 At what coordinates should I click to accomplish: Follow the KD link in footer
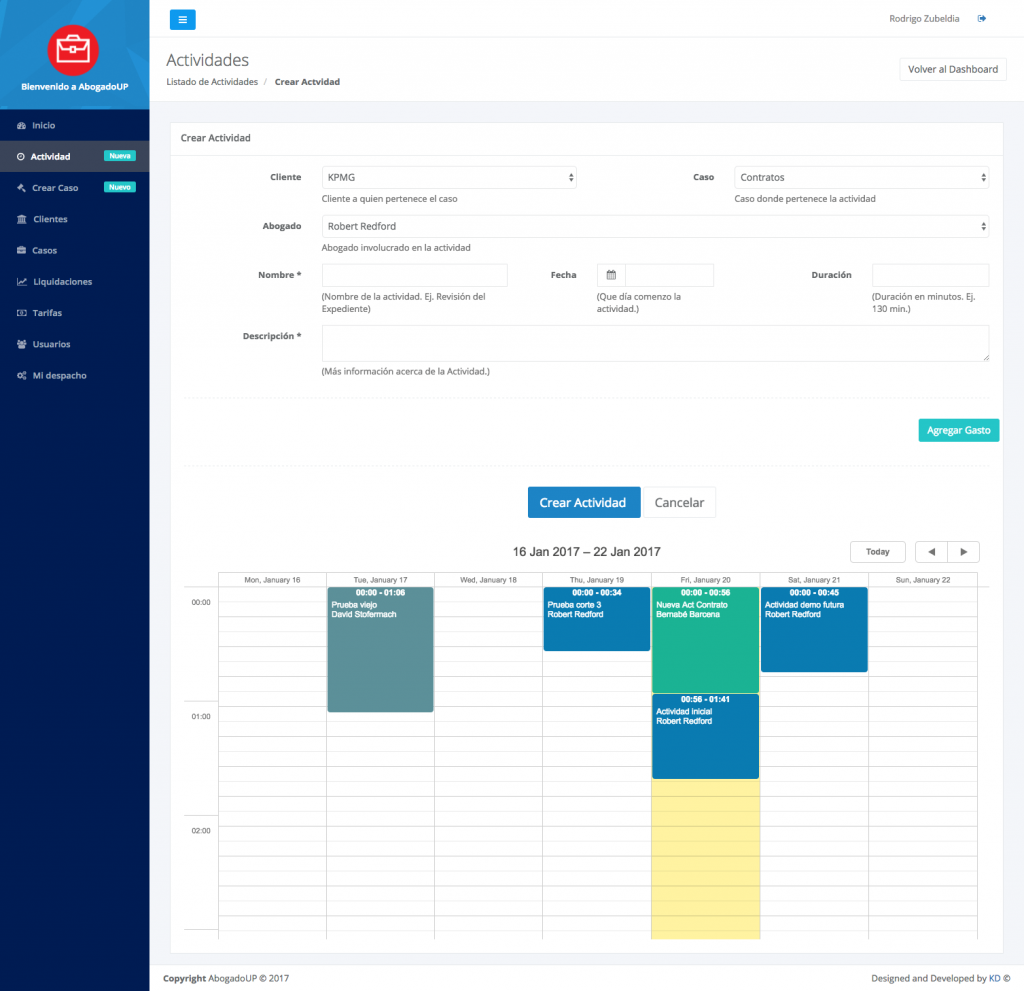[994, 978]
